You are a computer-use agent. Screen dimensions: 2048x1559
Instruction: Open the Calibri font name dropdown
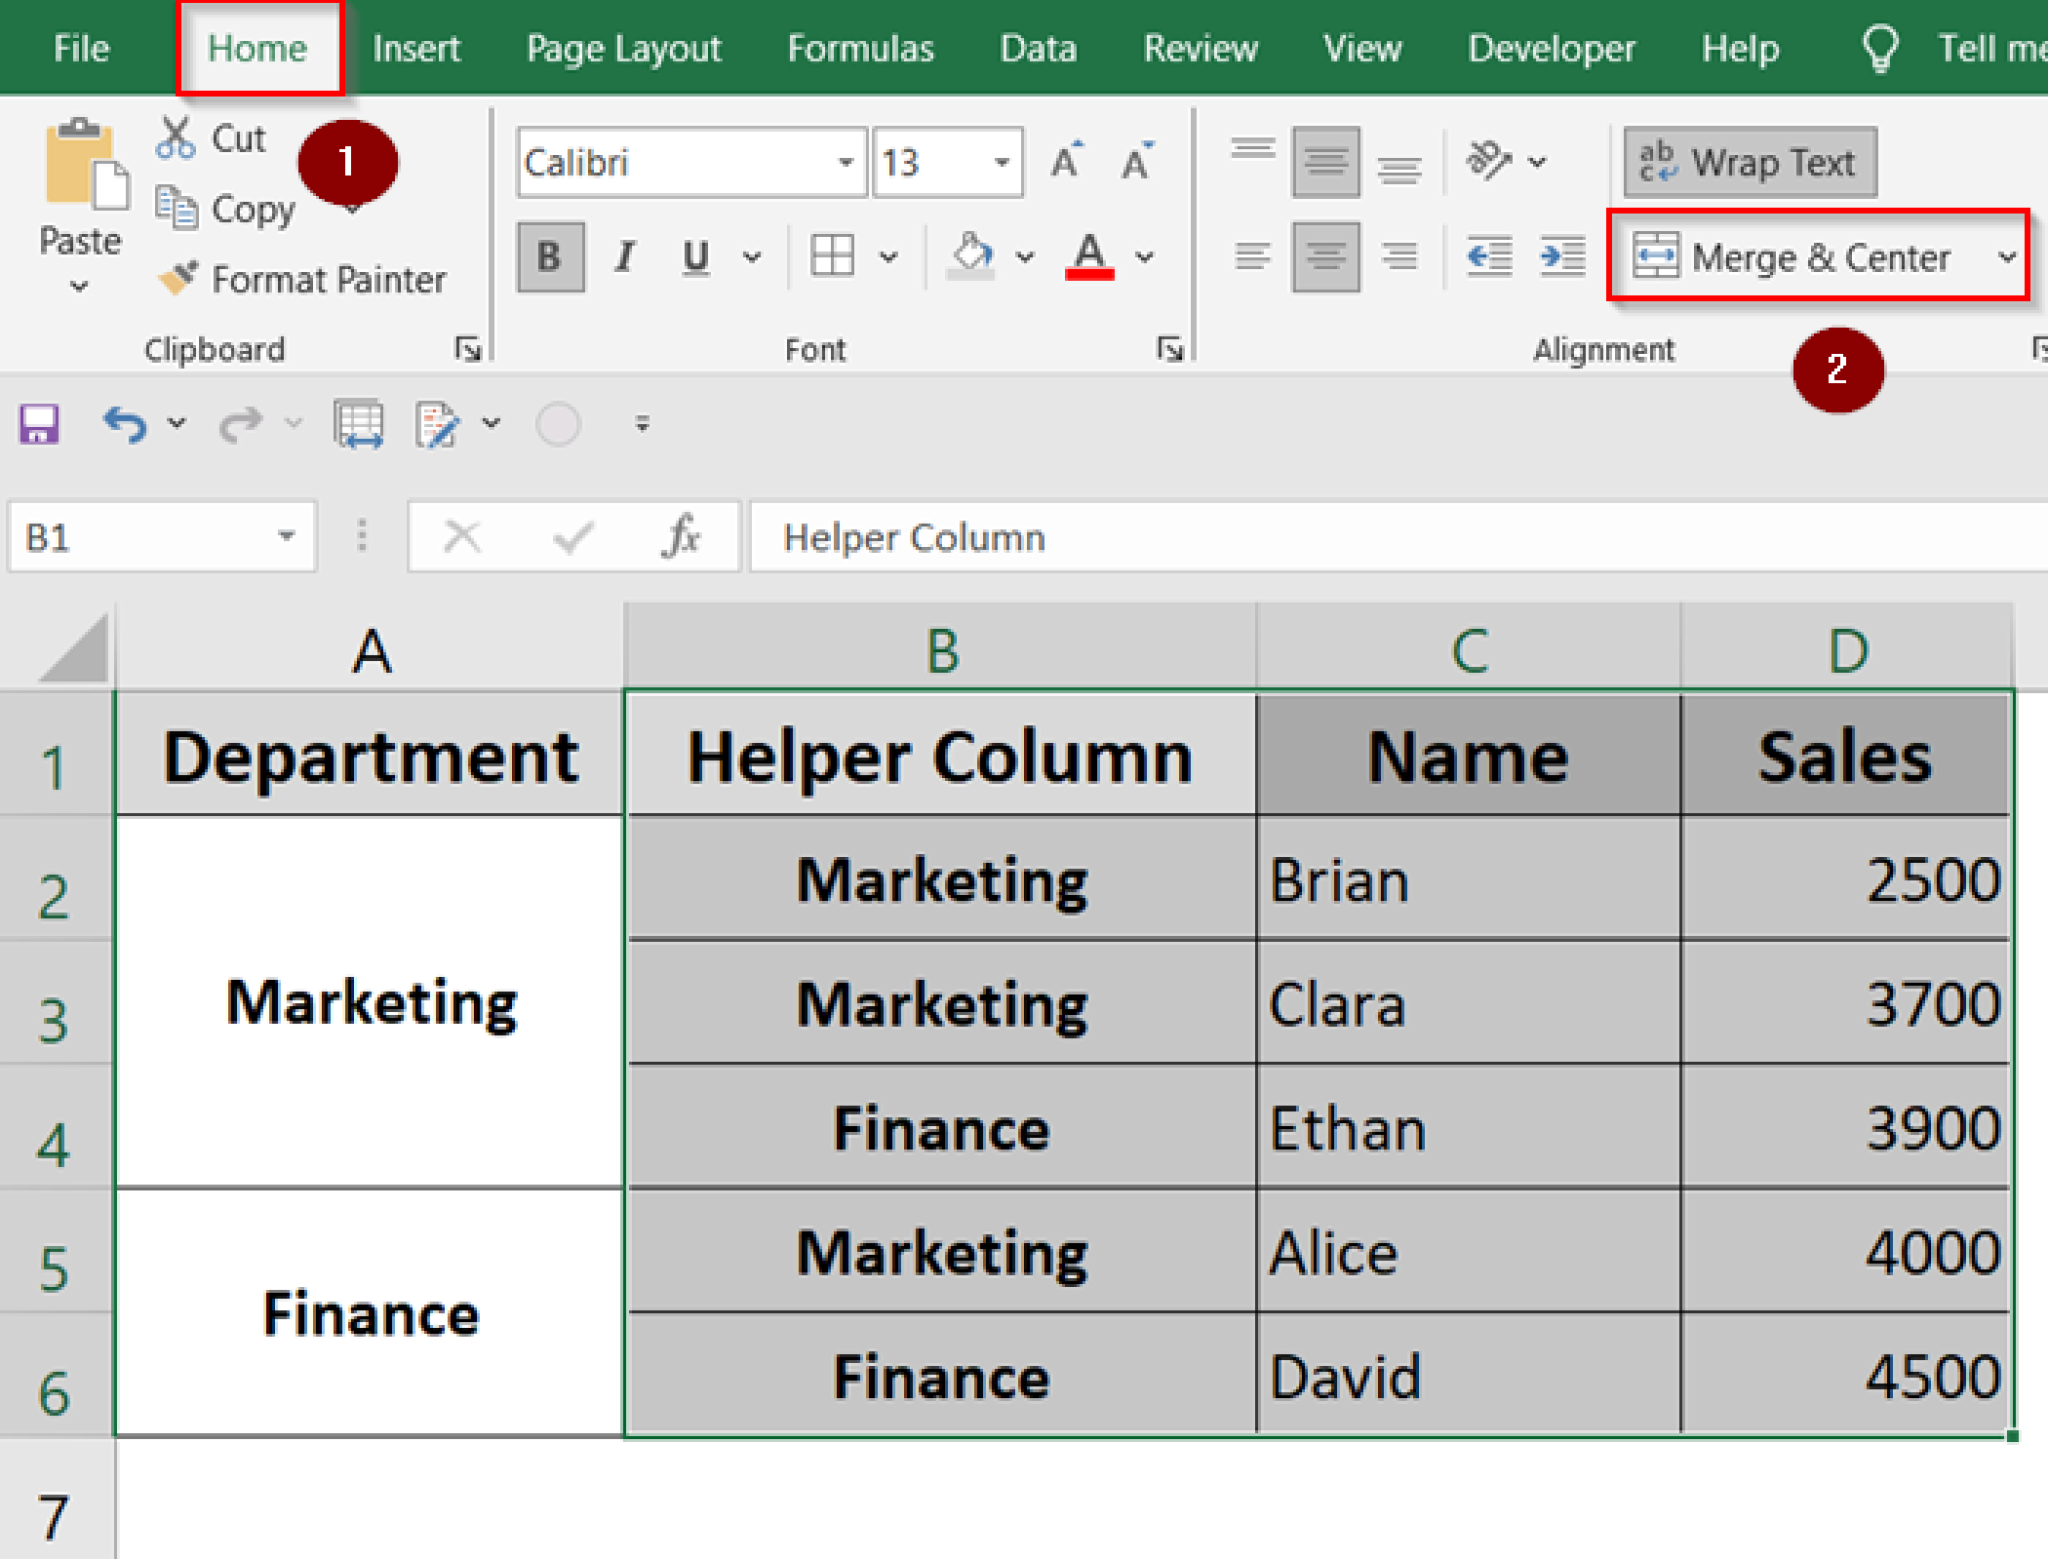pos(846,162)
